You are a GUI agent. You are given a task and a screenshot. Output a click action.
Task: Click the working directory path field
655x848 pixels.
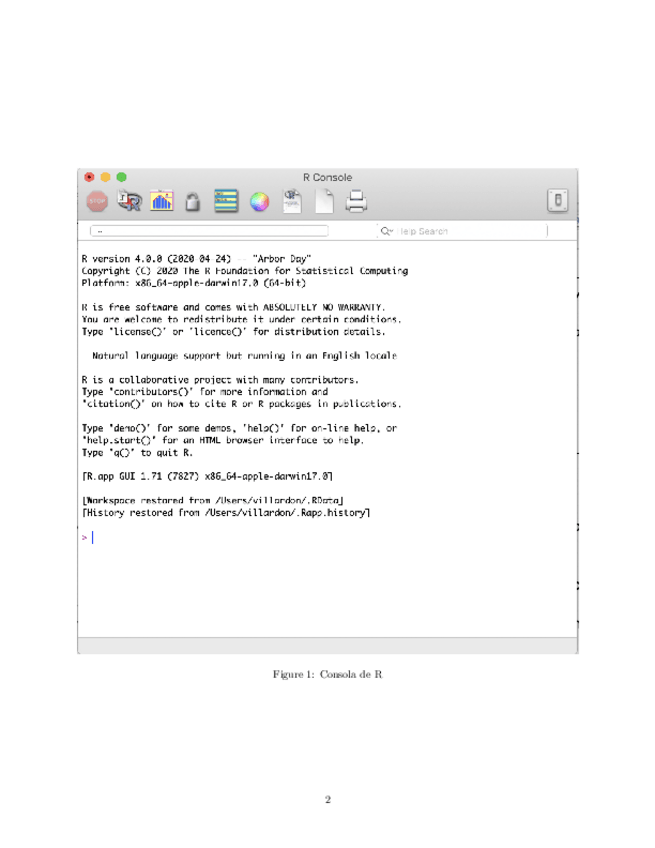[x=209, y=231]
